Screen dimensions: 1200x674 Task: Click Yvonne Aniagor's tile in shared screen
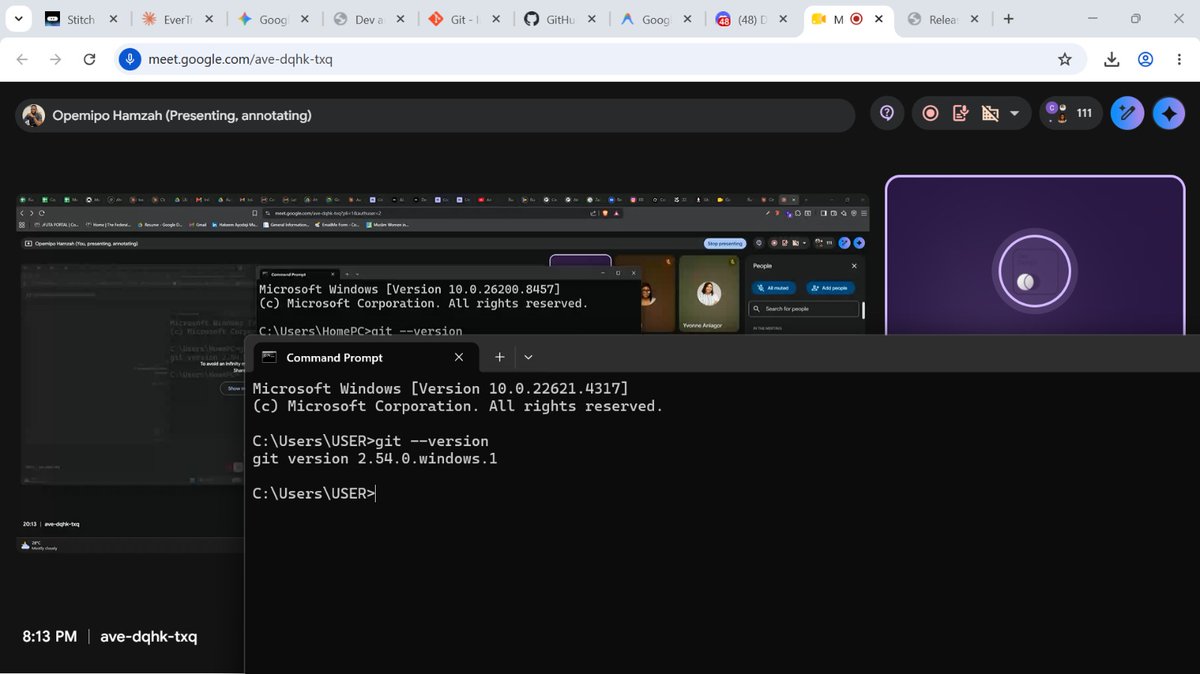tap(710, 294)
